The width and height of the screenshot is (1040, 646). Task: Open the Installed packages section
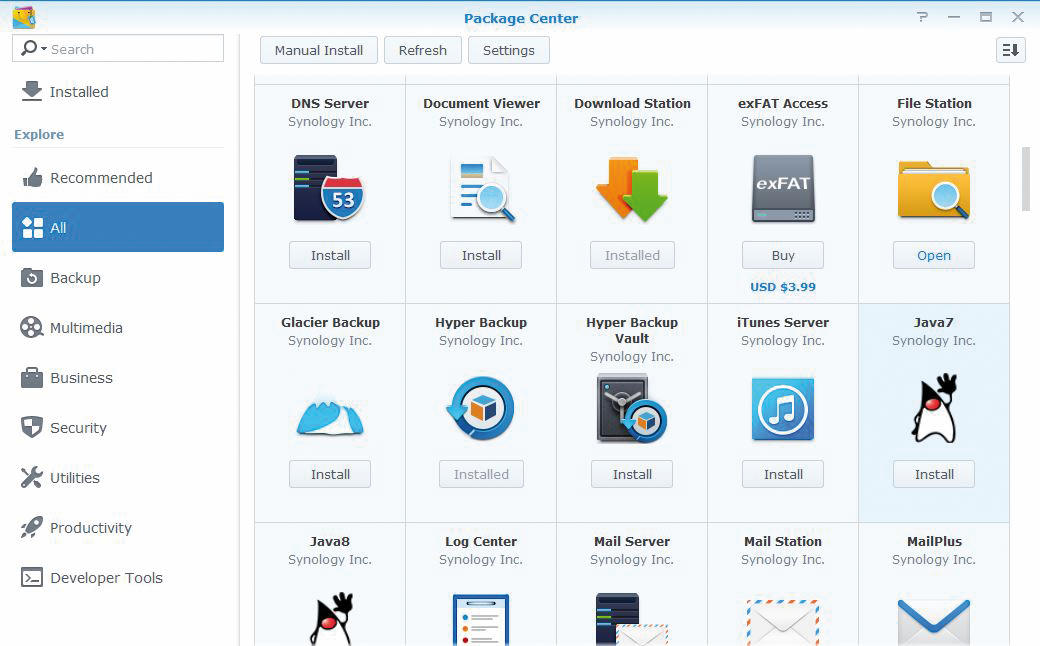coord(118,92)
